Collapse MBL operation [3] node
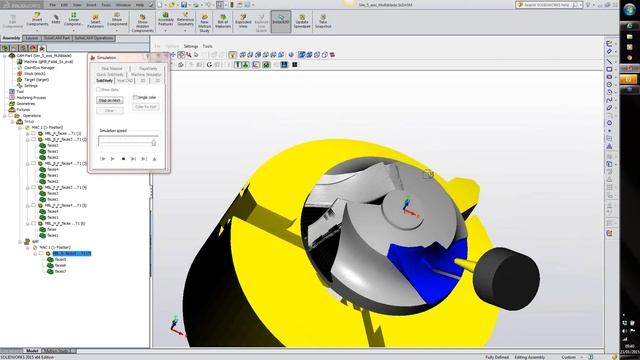640x360 pixels. 27,164
